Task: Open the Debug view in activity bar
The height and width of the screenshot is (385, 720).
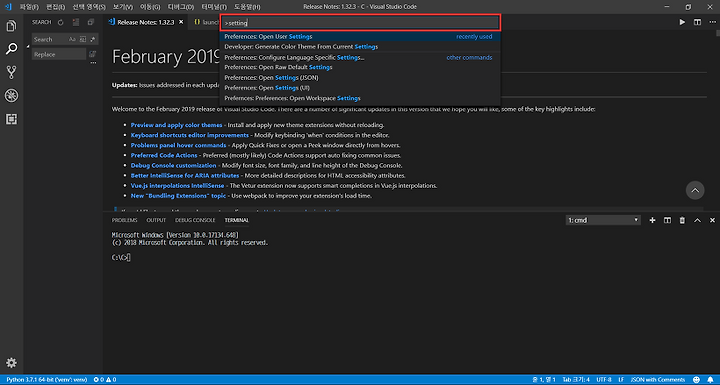Action: tap(11, 96)
